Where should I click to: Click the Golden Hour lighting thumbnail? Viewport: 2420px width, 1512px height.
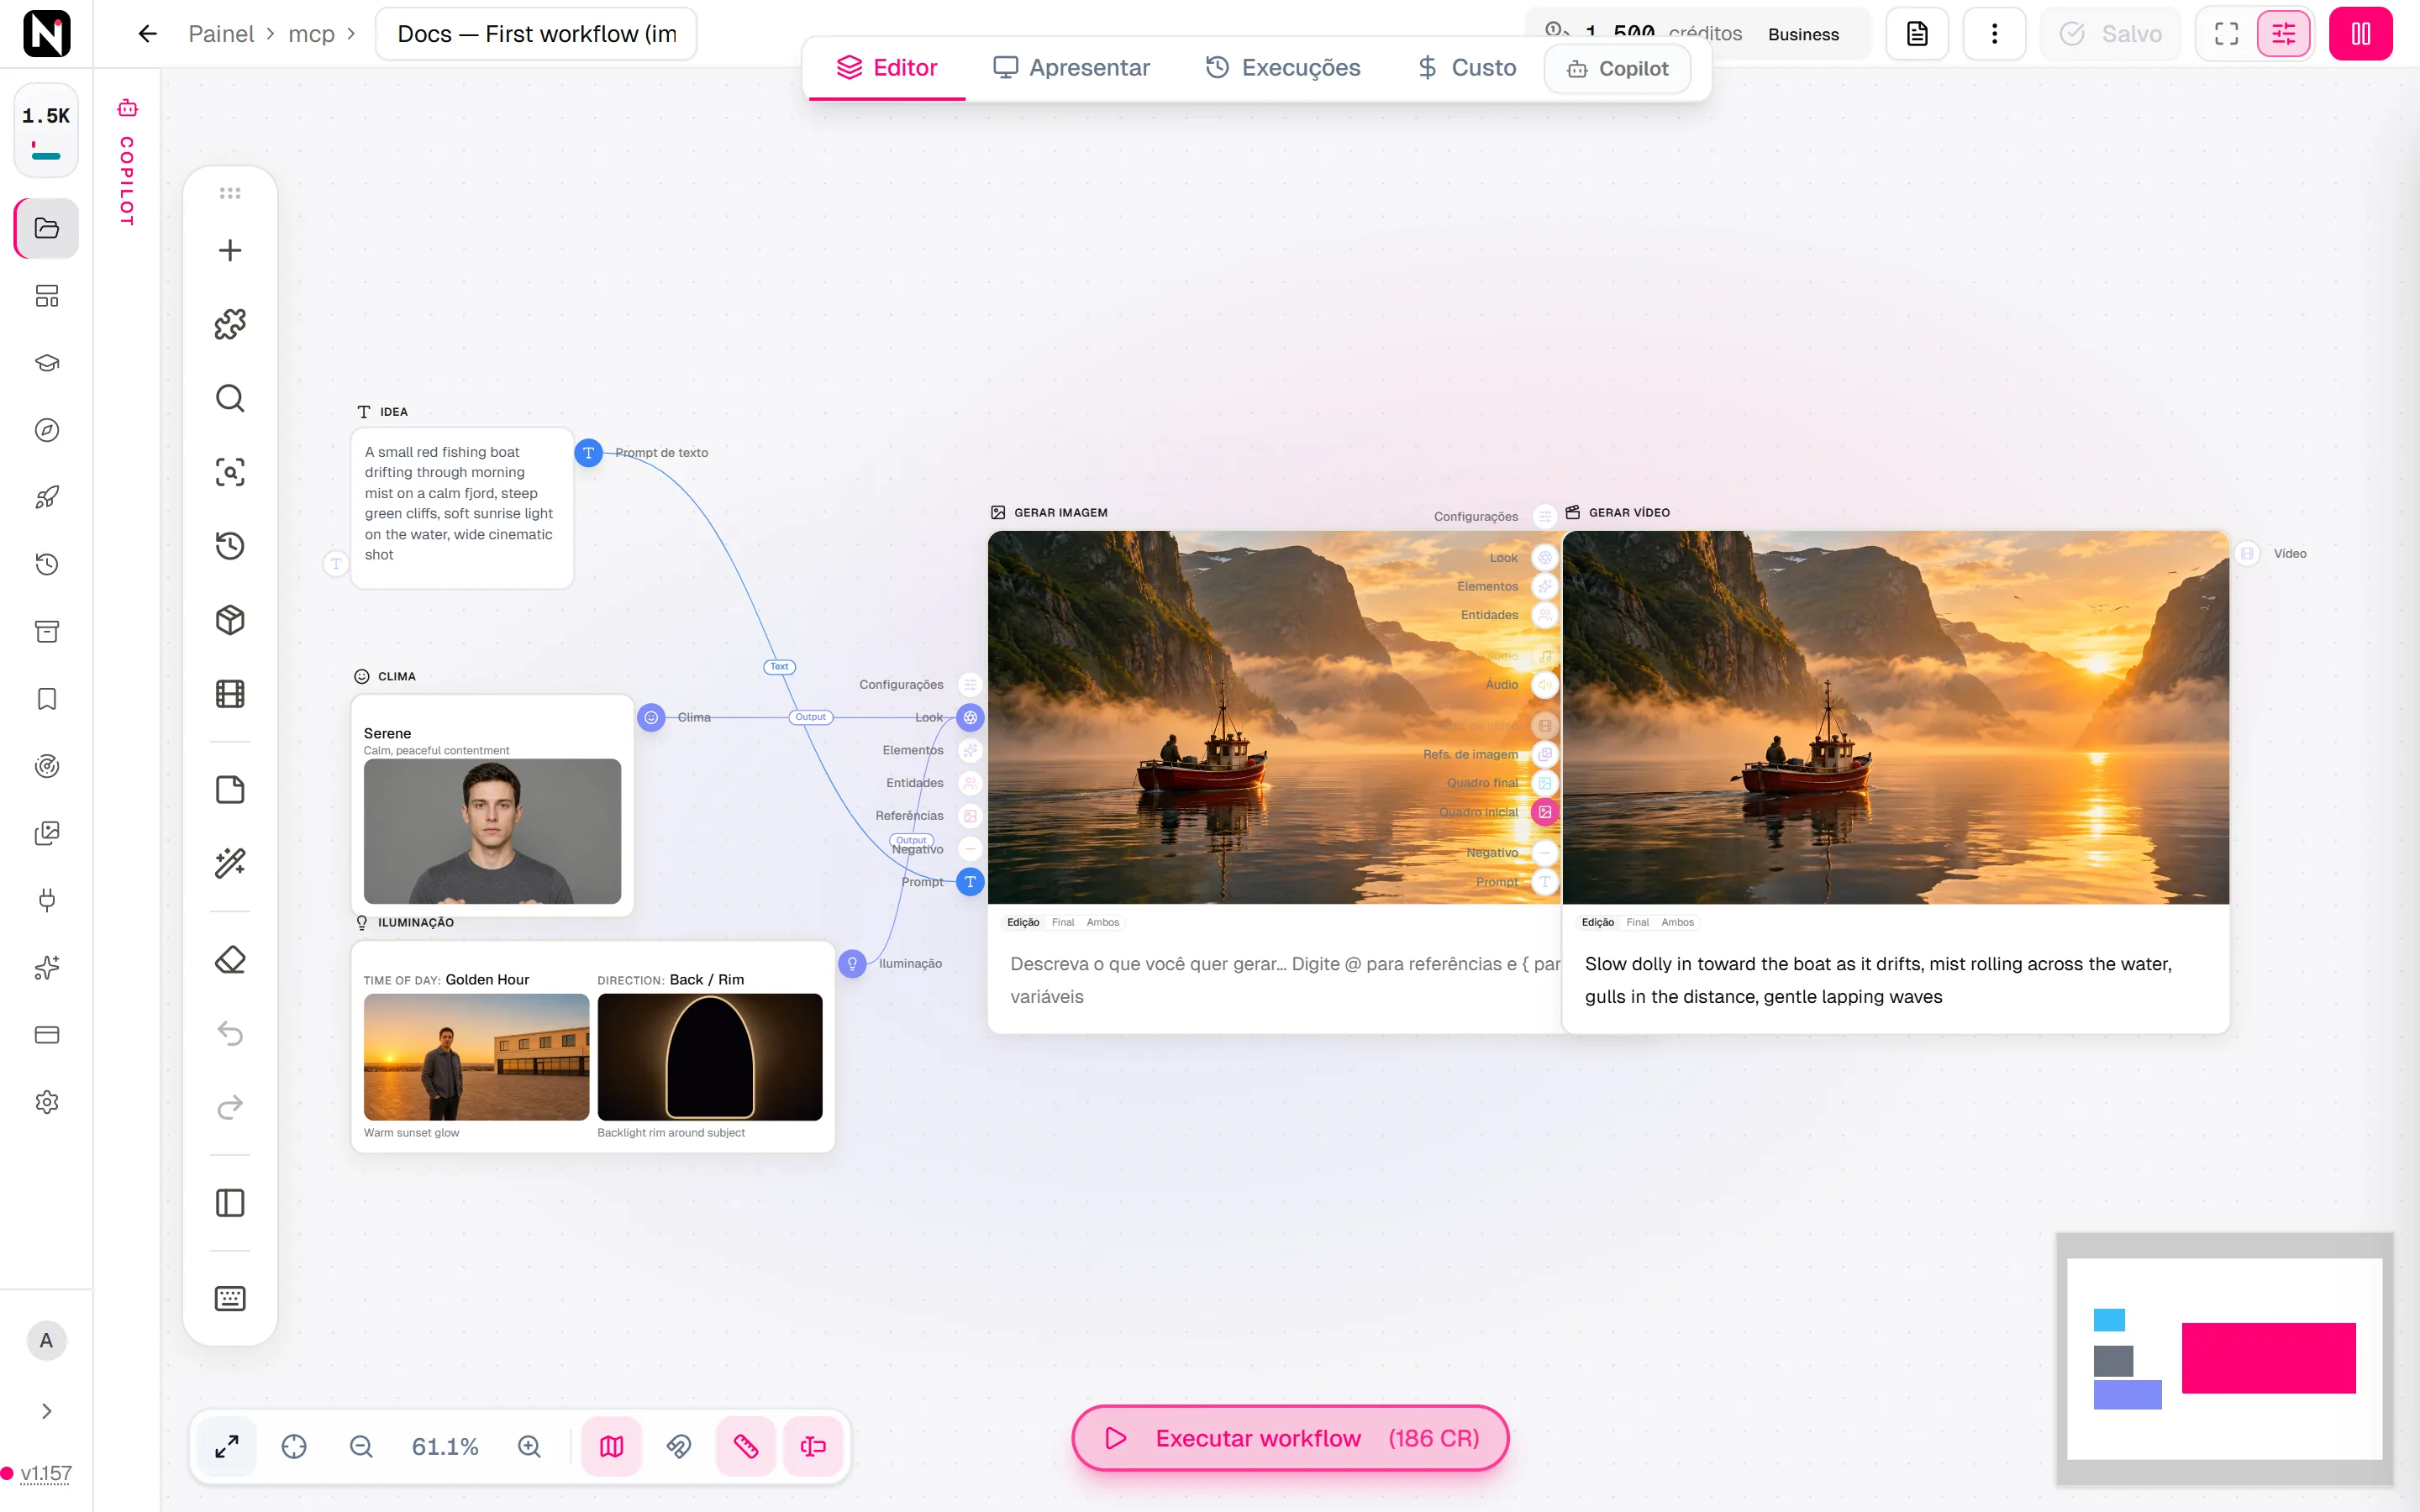[476, 1056]
